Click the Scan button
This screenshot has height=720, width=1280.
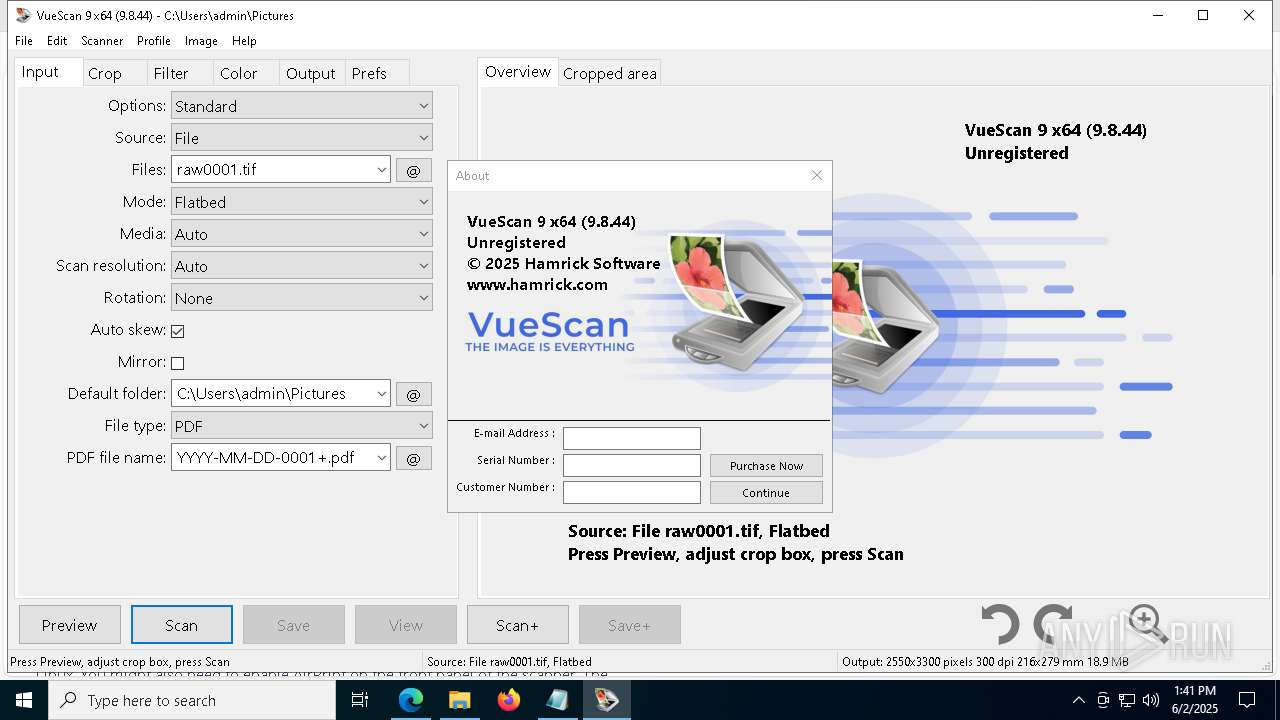click(182, 625)
